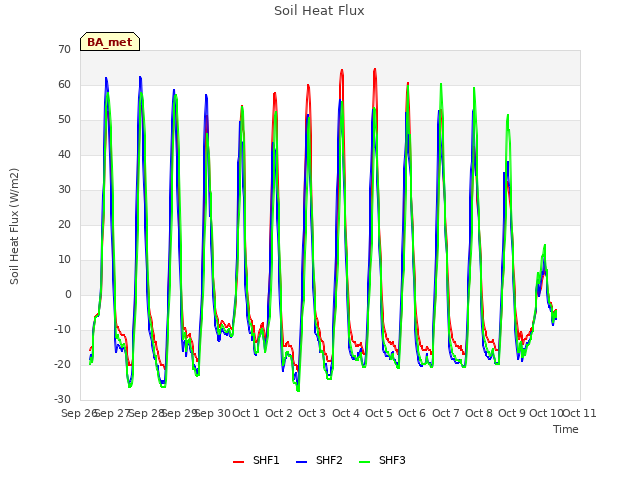
Task: Click the -30 y-axis tick label
Action: (62, 400)
